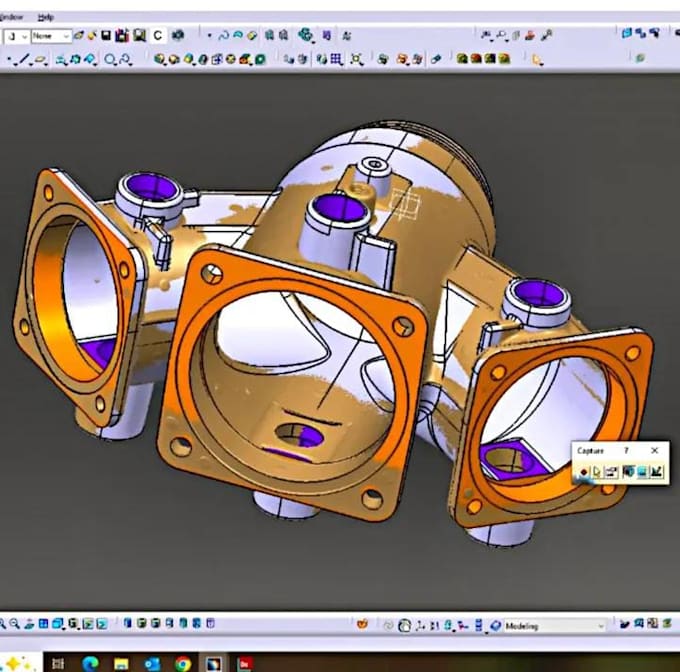Open Google Chrome from the taskbar

coord(183,663)
